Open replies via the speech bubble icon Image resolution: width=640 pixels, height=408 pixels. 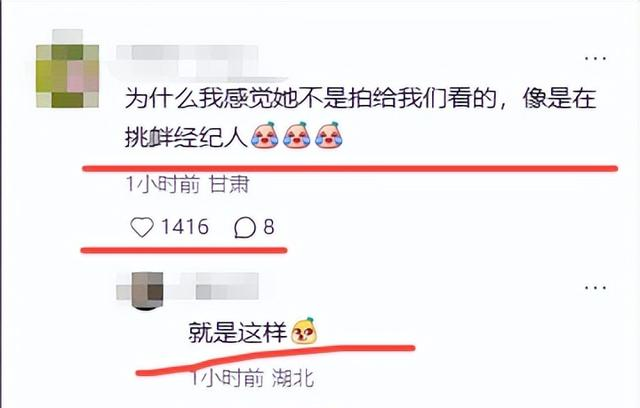pyautogui.click(x=245, y=227)
